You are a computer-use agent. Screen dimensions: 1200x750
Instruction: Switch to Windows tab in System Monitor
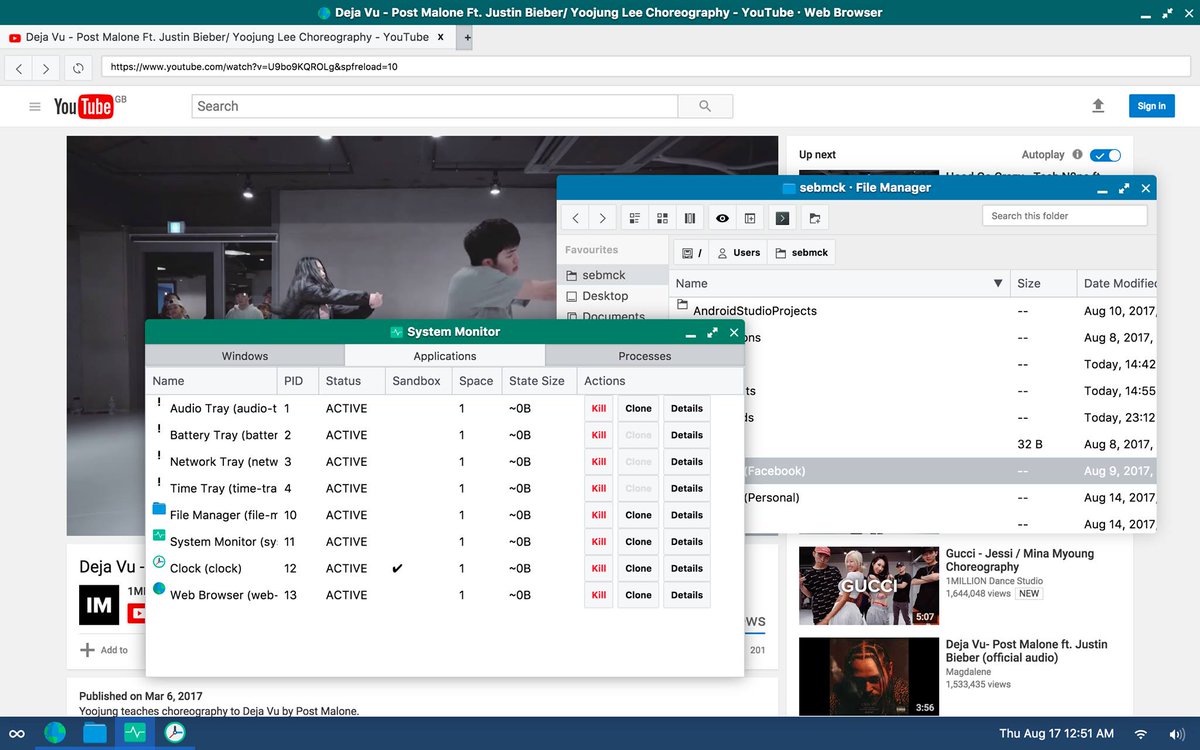245,356
